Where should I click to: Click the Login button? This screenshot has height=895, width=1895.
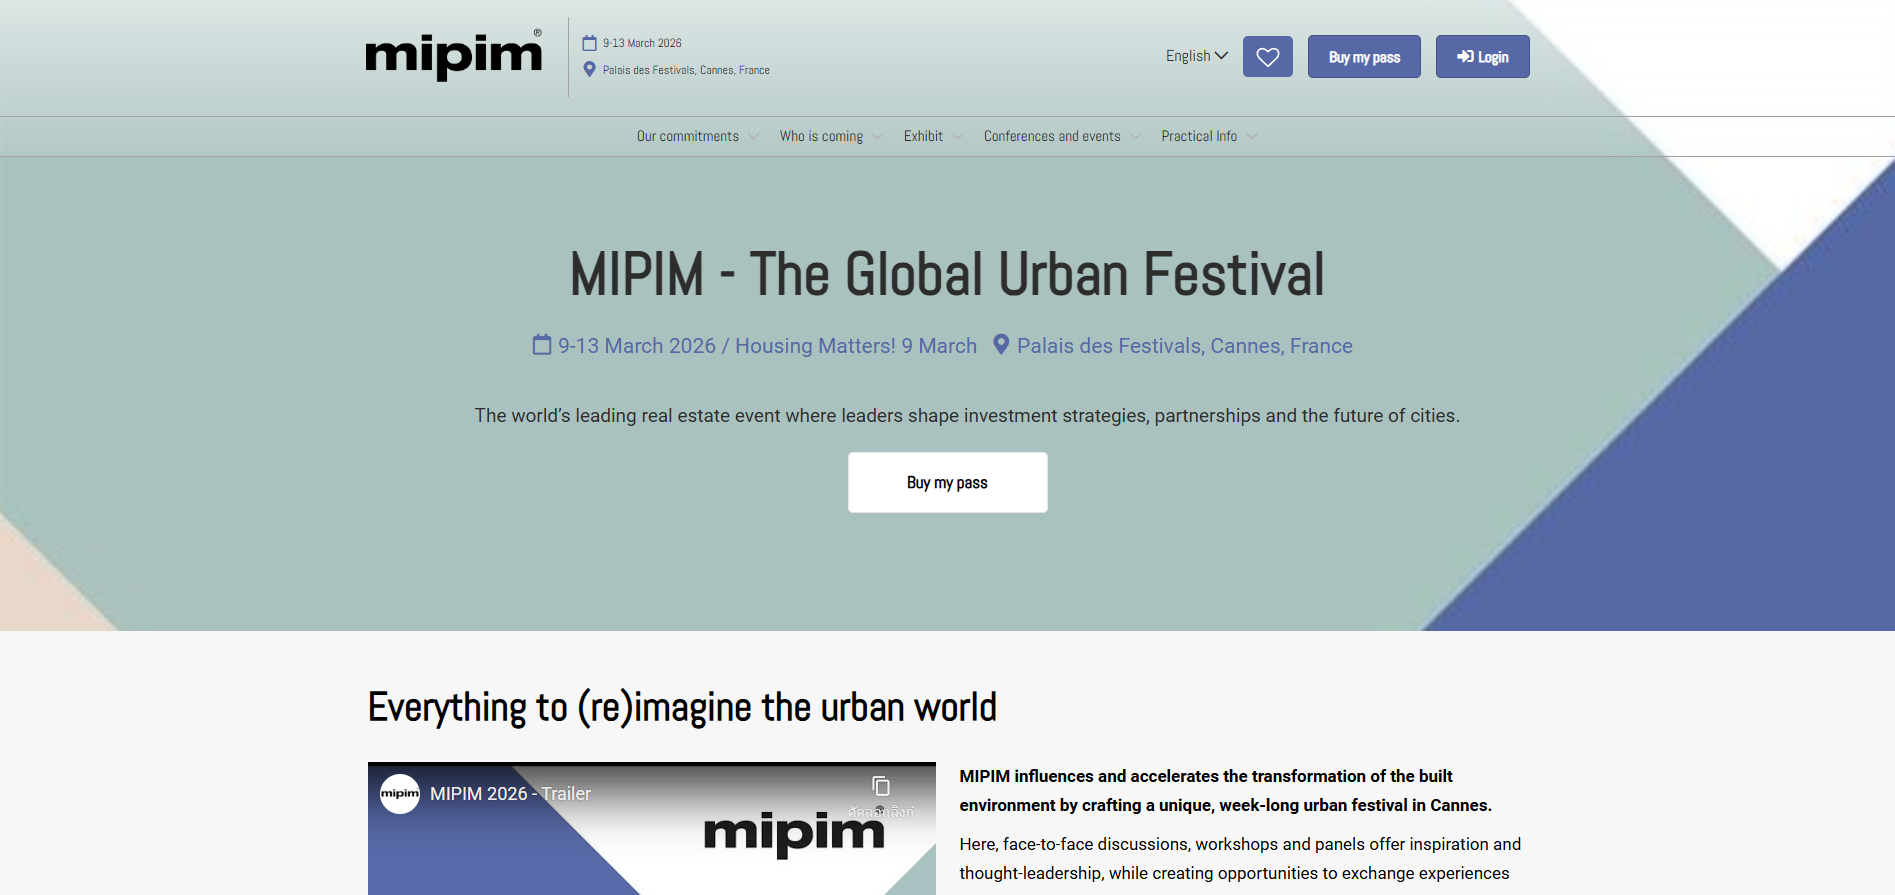click(1482, 57)
